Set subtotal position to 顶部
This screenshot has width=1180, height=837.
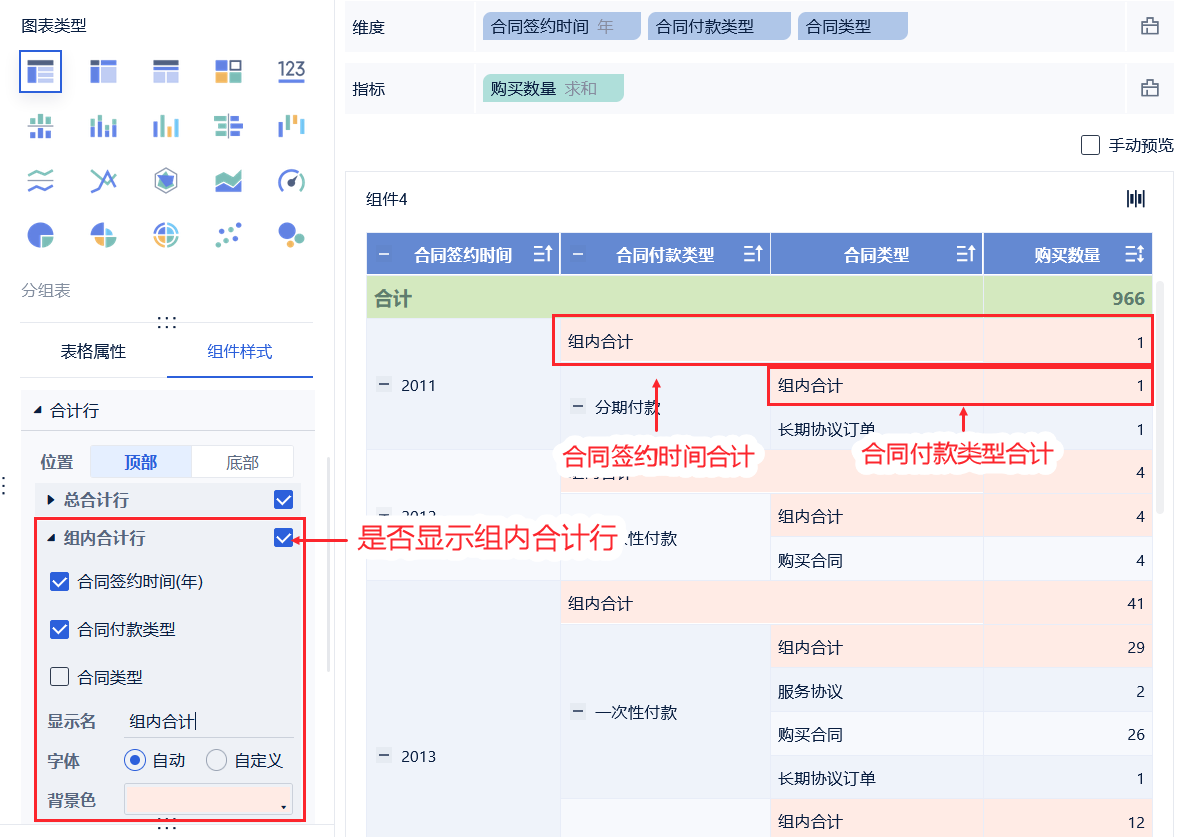(x=141, y=461)
